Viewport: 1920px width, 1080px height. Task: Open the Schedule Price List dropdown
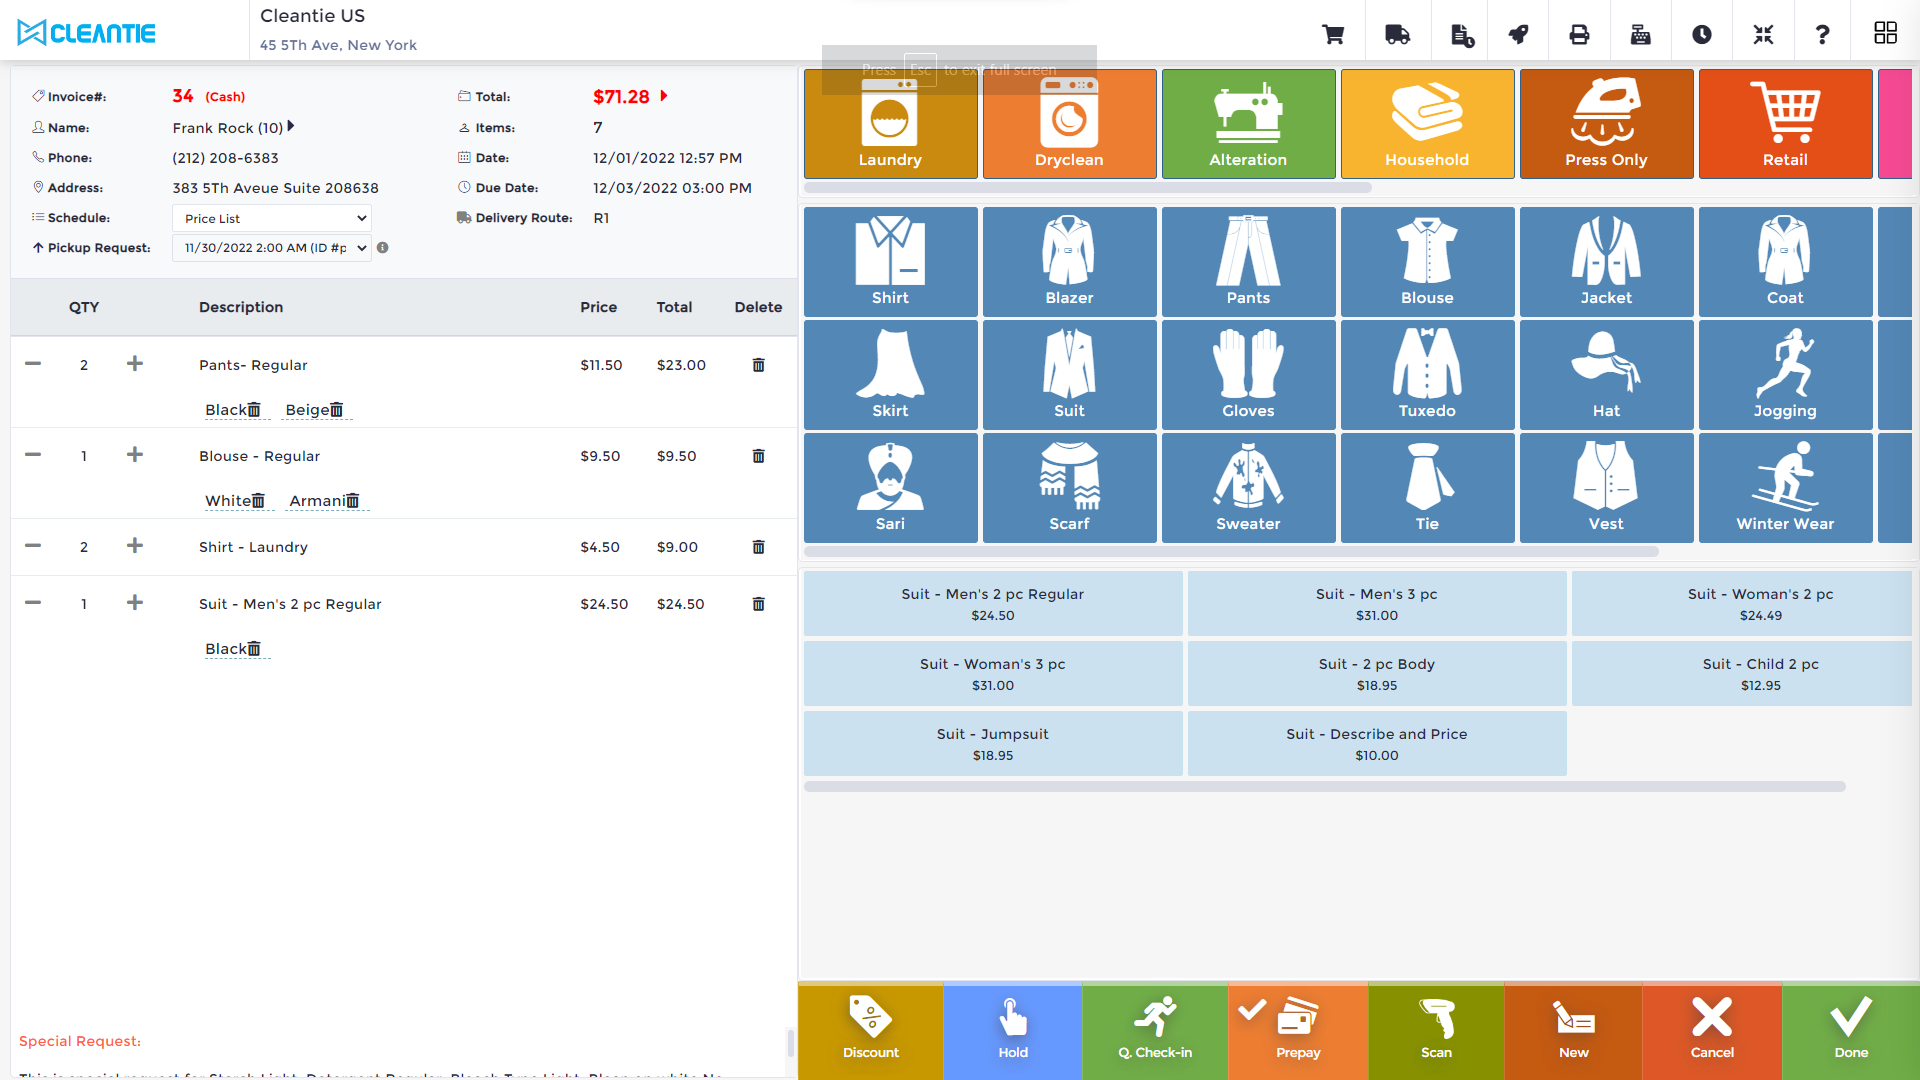271,218
